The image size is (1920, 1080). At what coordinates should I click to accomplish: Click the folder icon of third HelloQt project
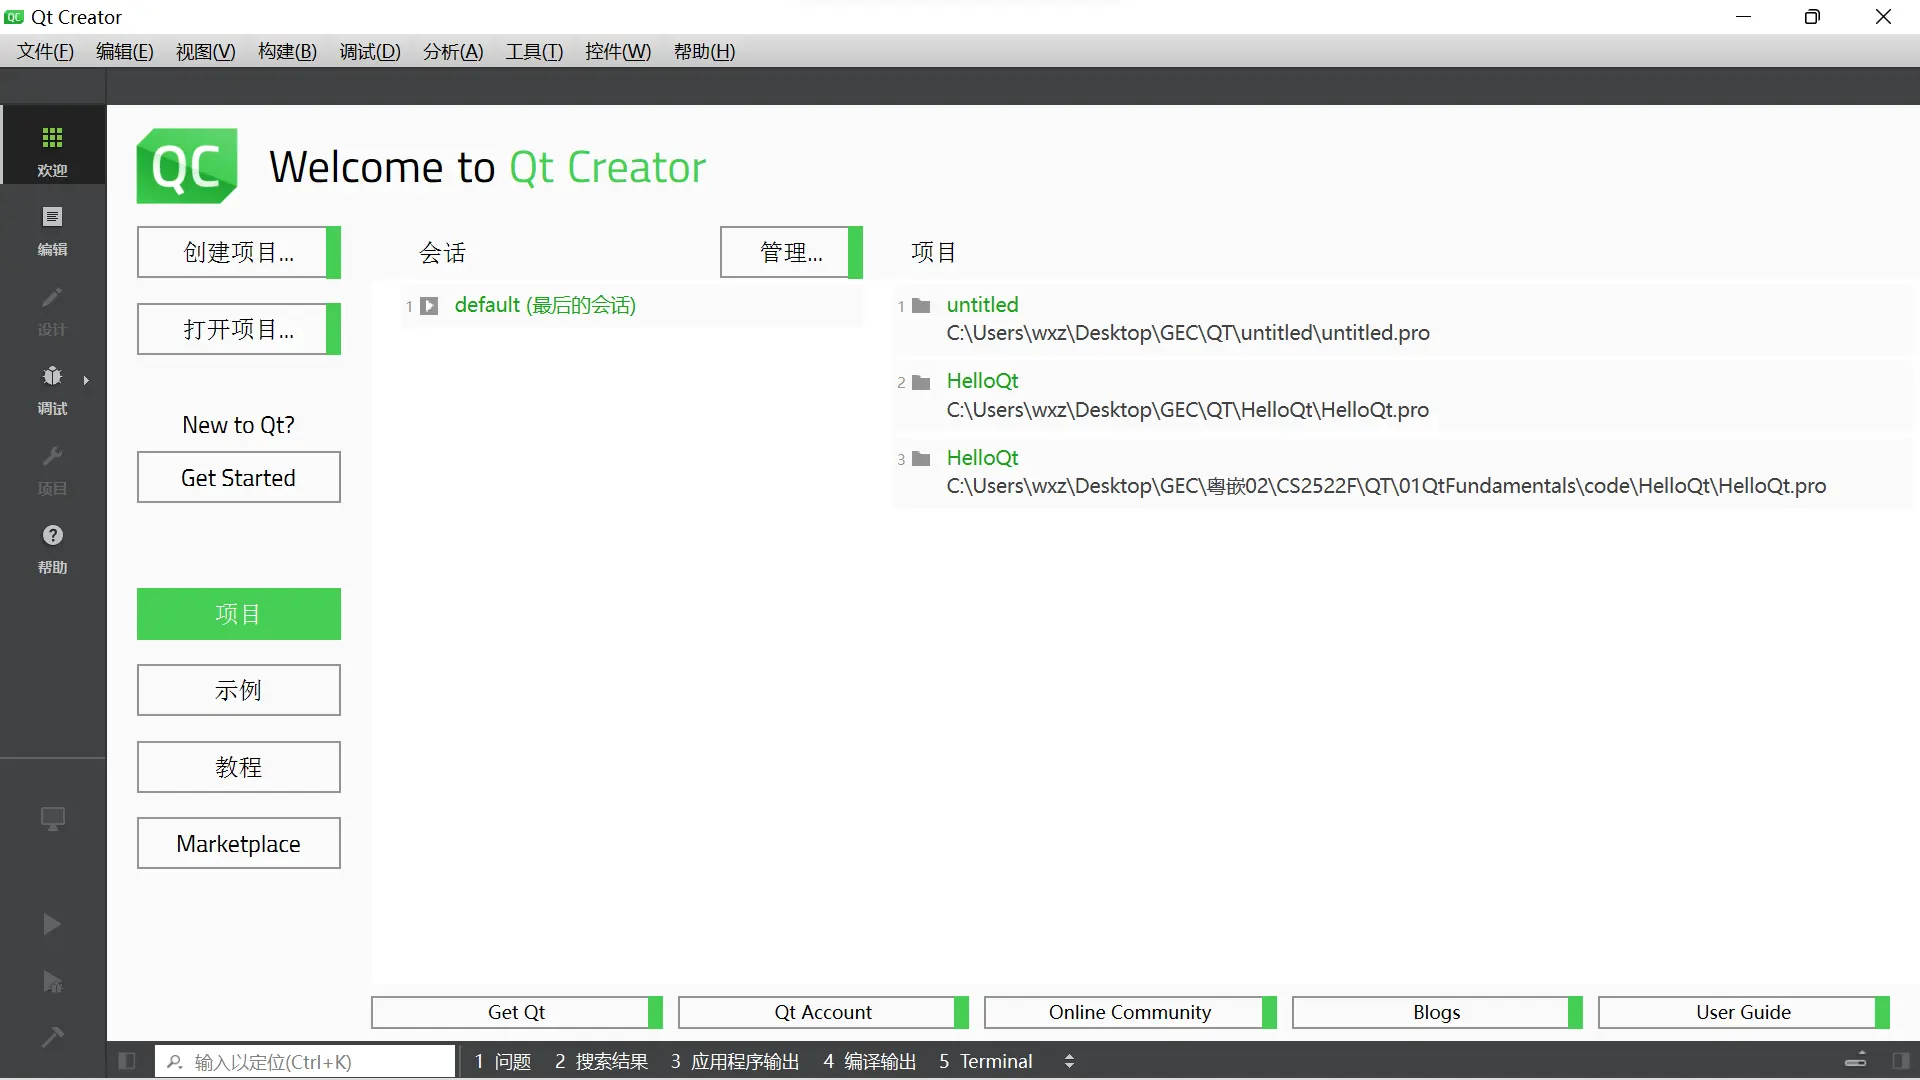(921, 459)
